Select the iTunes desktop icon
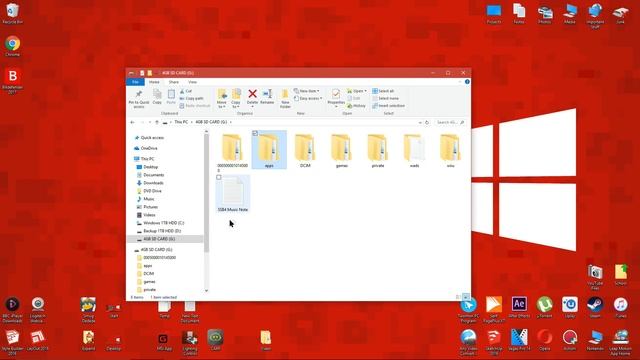Screen dimensions: 640x360 [x=620, y=307]
